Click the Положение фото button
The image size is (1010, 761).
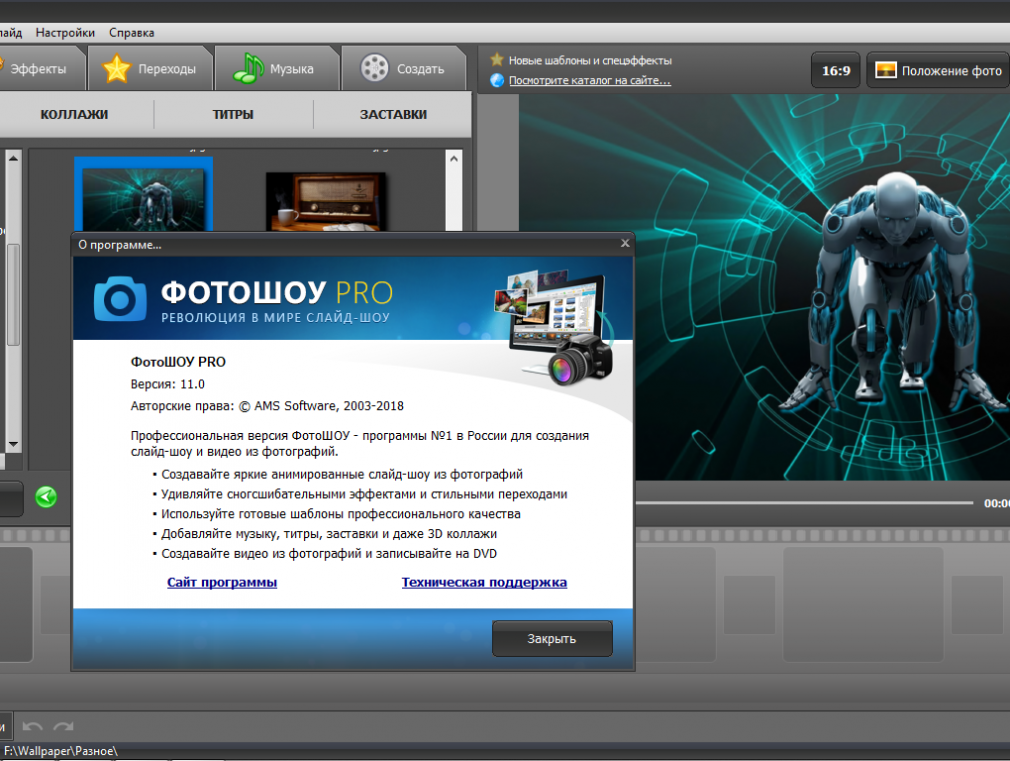click(939, 70)
